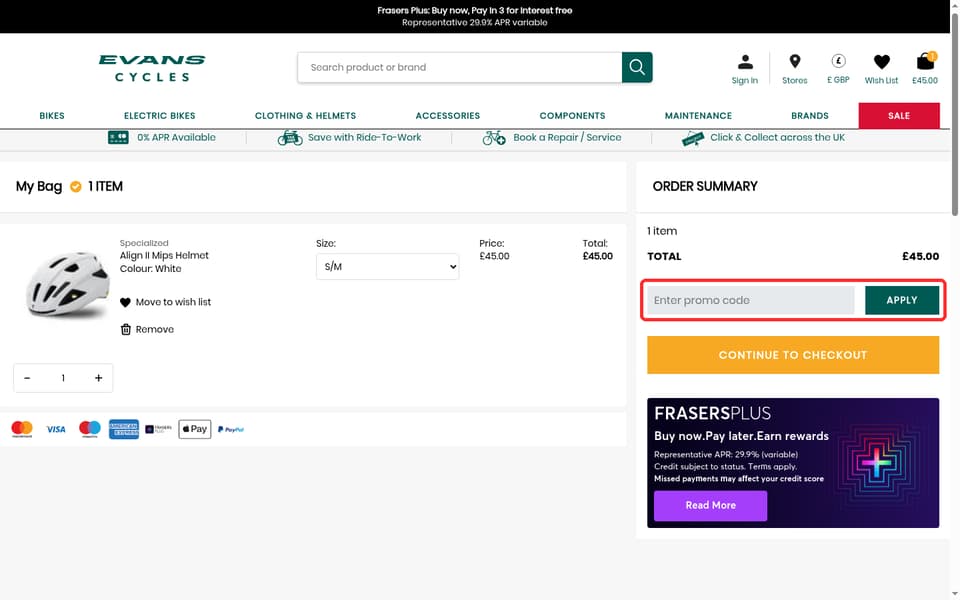Click the Frasers Plus top banner text

474,10
